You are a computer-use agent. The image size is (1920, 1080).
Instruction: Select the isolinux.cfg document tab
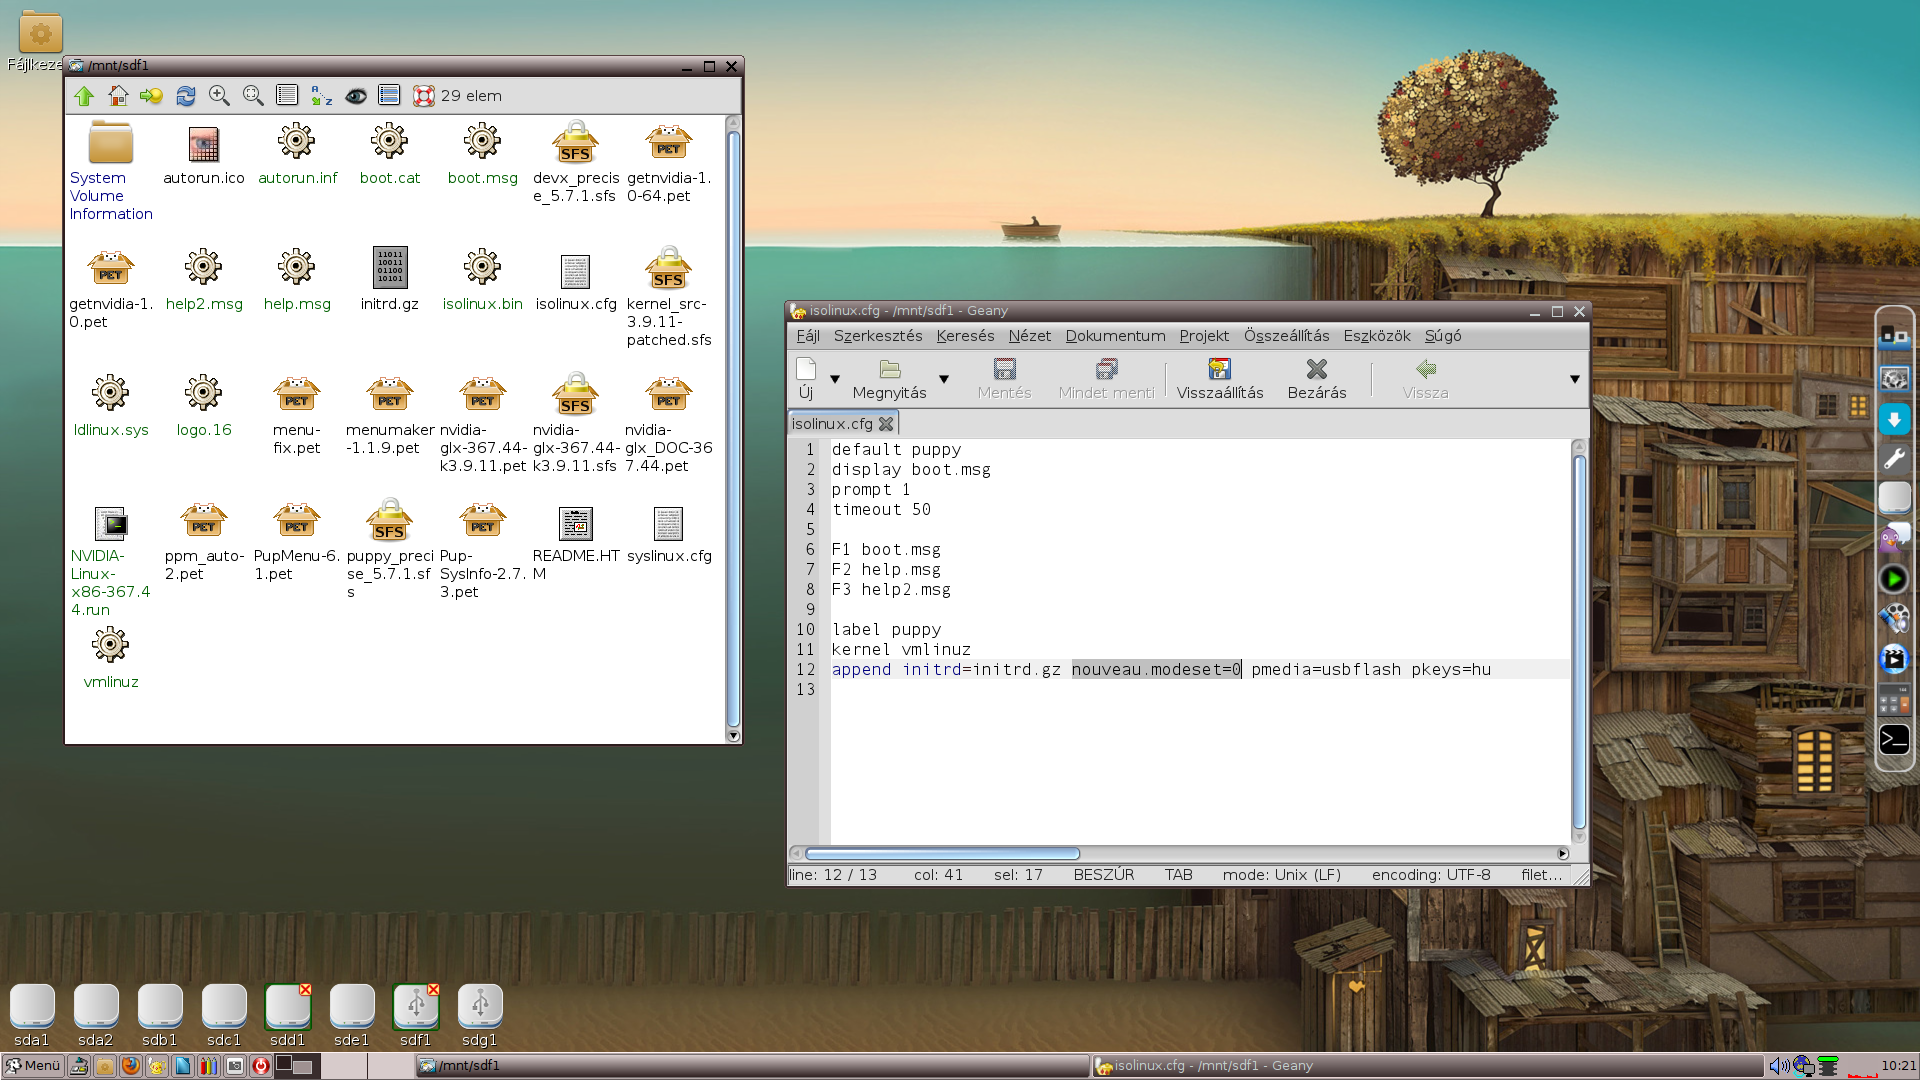click(x=832, y=424)
